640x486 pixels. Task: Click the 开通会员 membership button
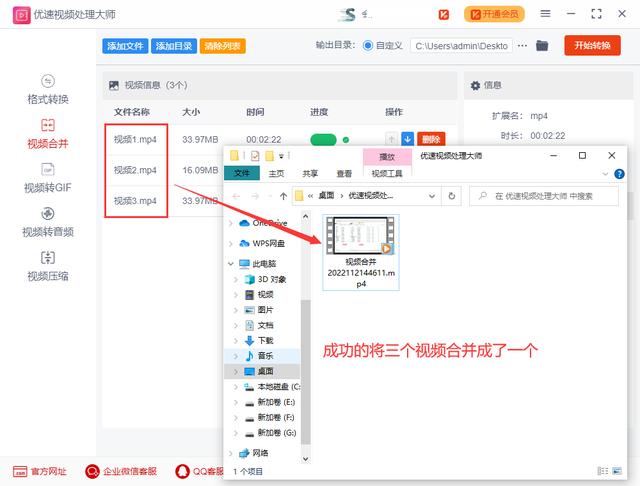[x=494, y=14]
